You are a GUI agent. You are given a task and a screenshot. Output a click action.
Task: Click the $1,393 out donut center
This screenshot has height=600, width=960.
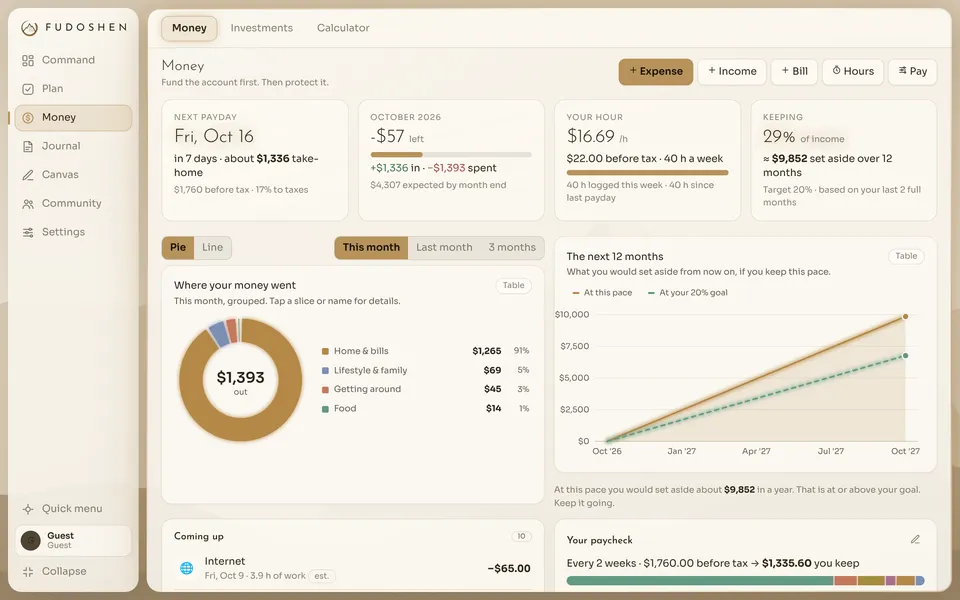click(241, 381)
